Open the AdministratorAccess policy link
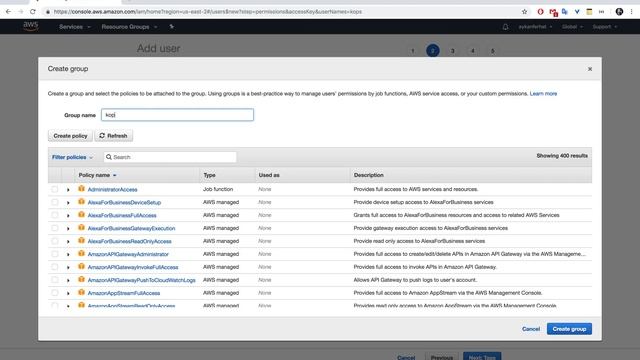The image size is (640, 360). click(x=112, y=189)
